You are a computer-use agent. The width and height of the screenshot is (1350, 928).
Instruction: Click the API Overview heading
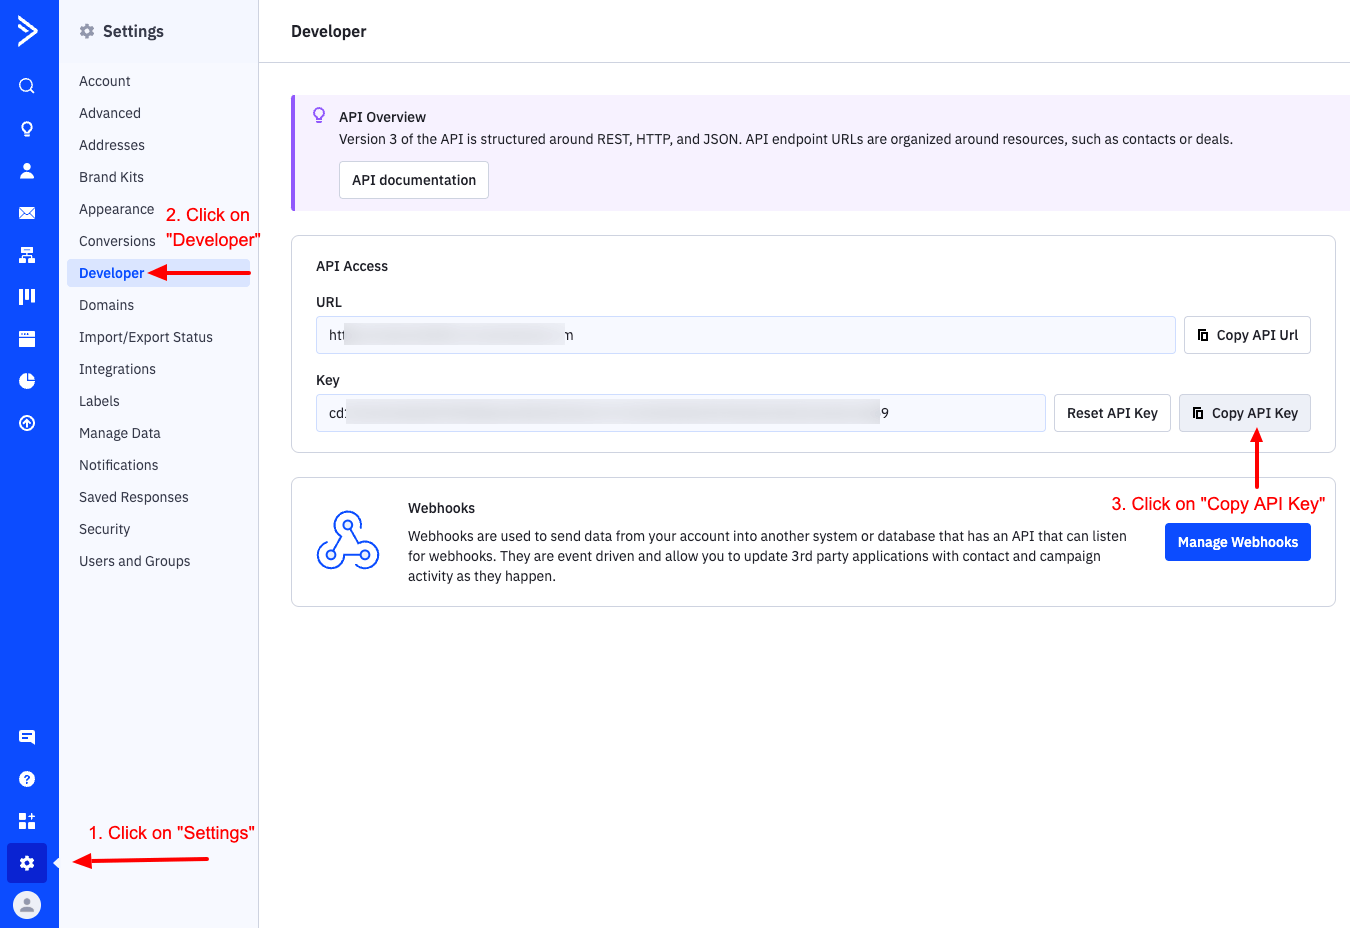tap(382, 117)
